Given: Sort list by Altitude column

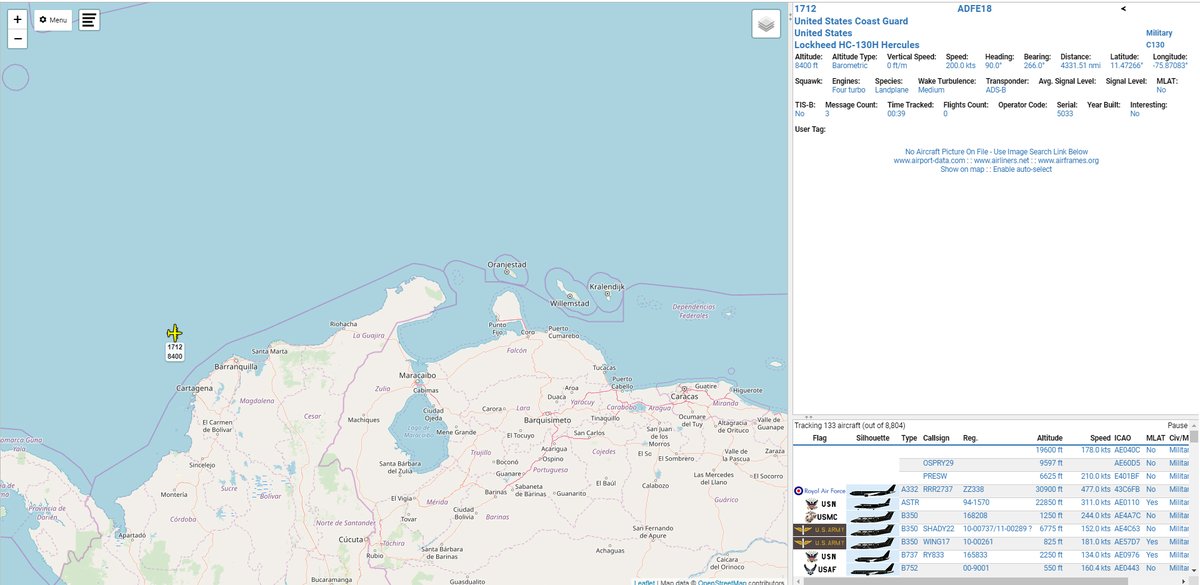Looking at the screenshot, I should [1049, 438].
